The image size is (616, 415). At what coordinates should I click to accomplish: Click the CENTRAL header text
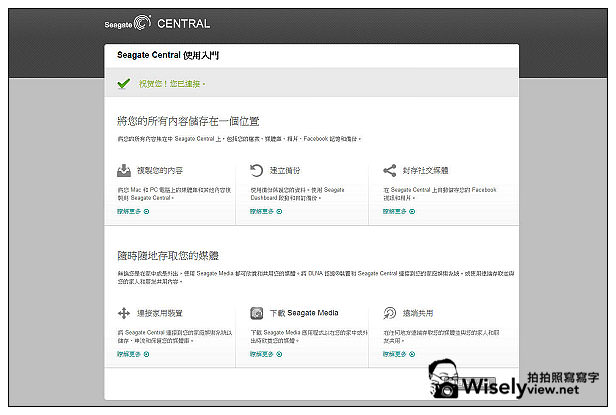(183, 24)
